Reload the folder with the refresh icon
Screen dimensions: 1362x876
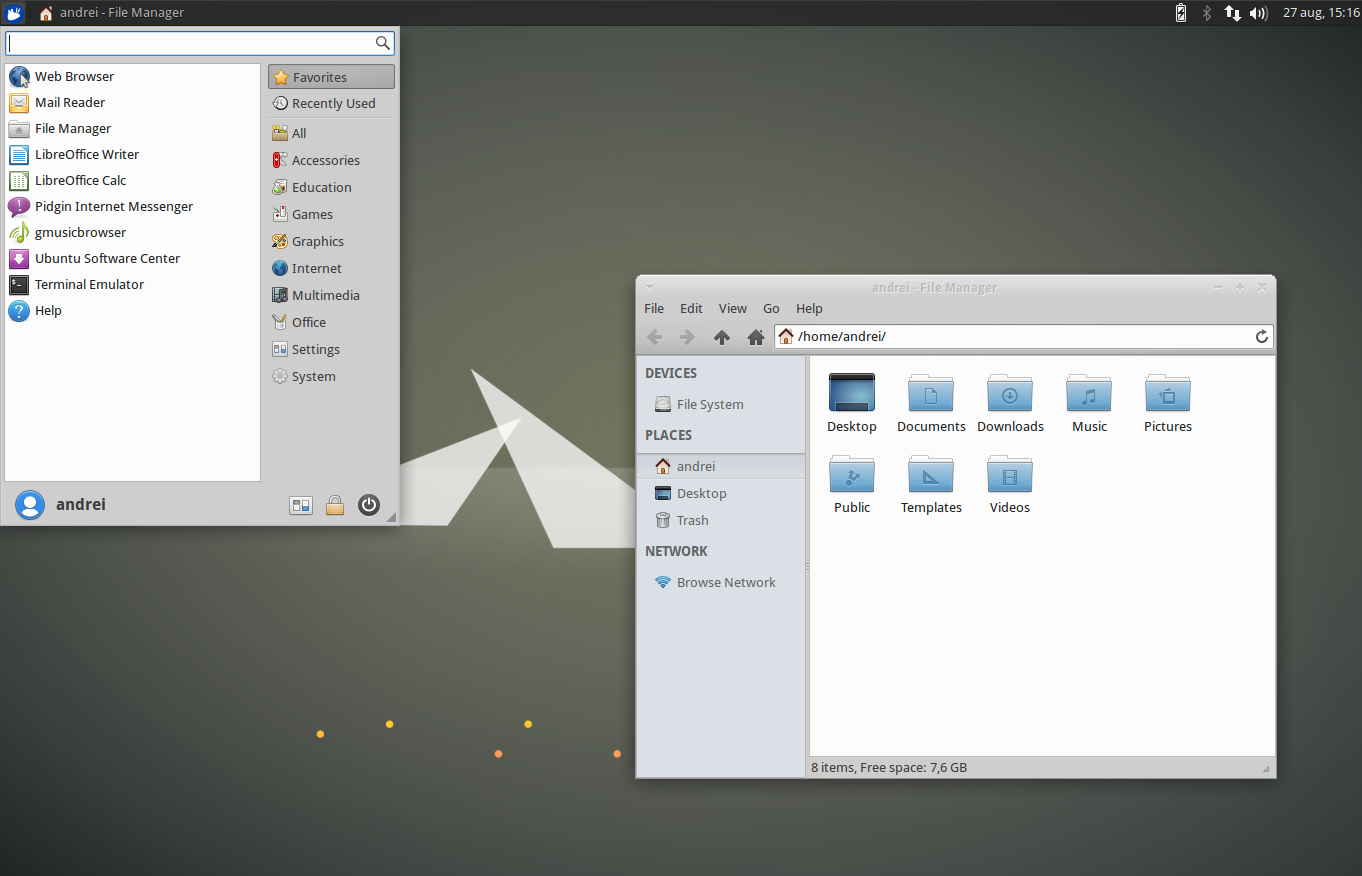click(x=1261, y=337)
